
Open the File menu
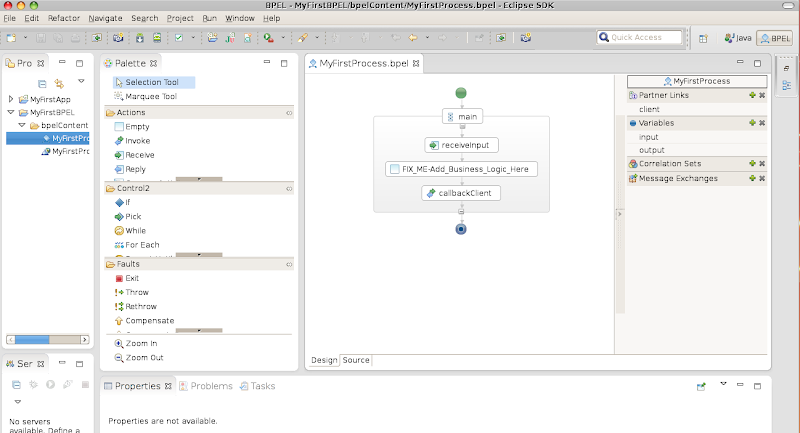click(10, 18)
